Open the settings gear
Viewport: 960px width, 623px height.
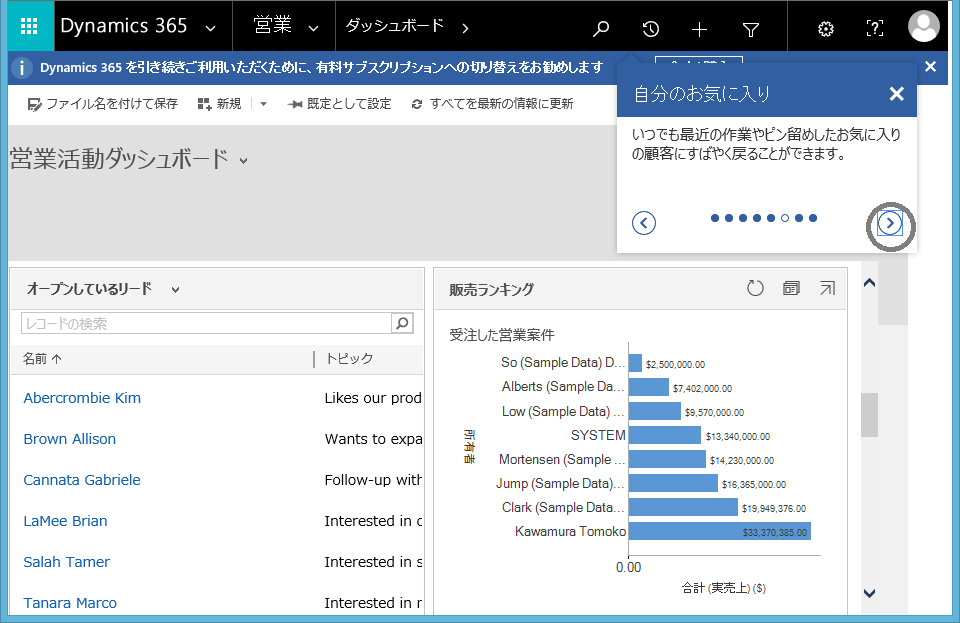point(826,28)
